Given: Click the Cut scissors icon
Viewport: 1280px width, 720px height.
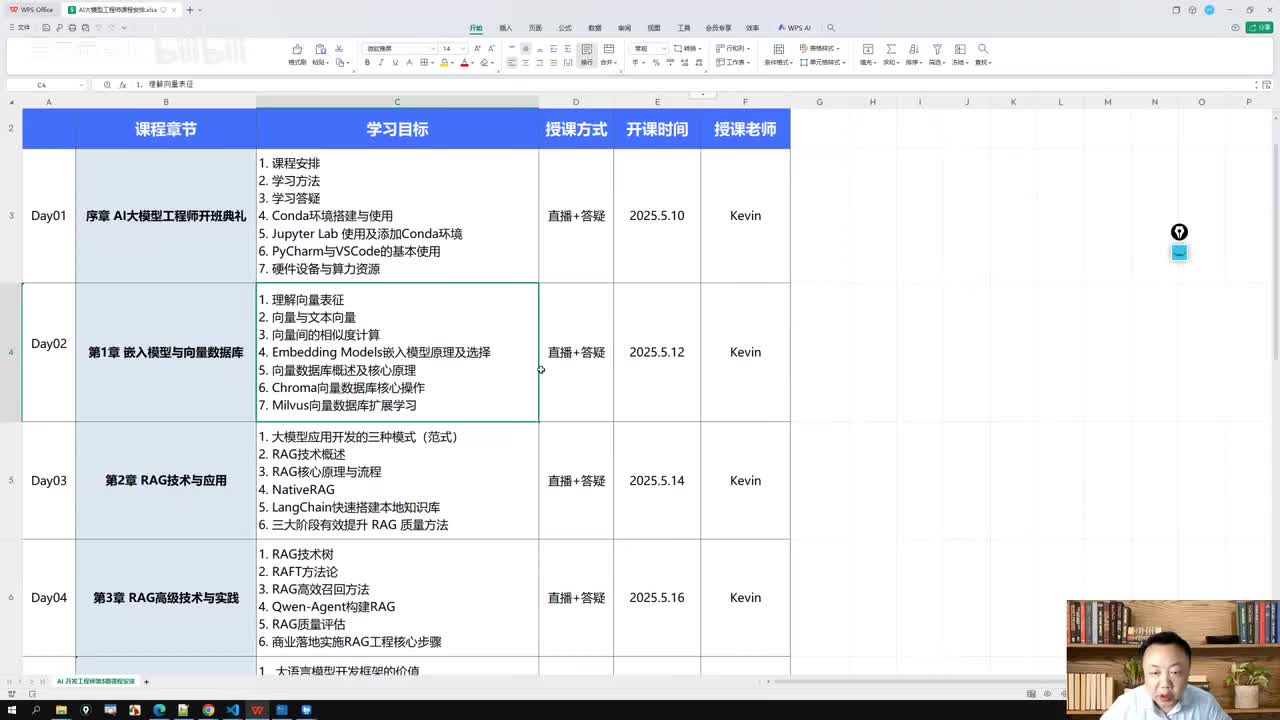Looking at the screenshot, I should (x=339, y=48).
